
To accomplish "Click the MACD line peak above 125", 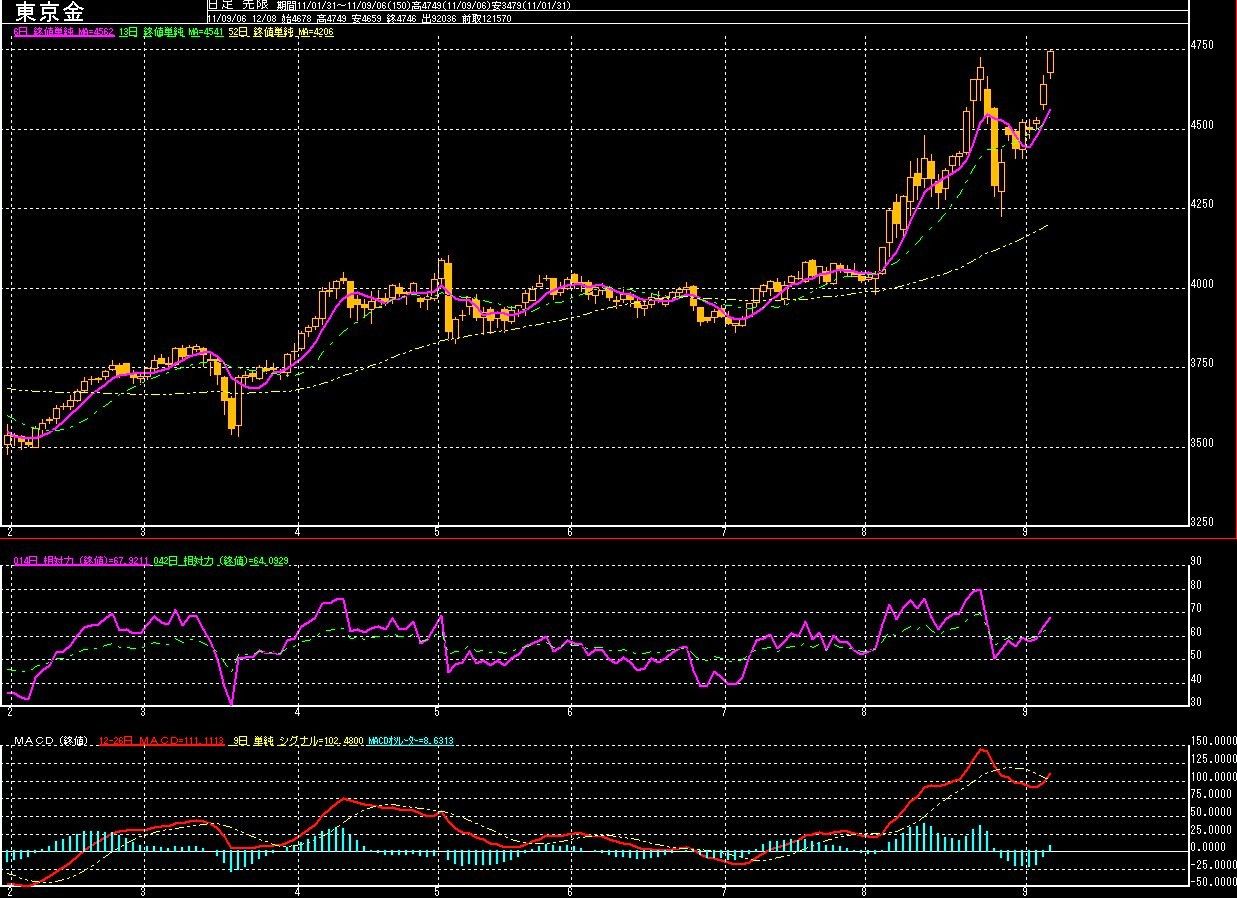I will pos(982,750).
